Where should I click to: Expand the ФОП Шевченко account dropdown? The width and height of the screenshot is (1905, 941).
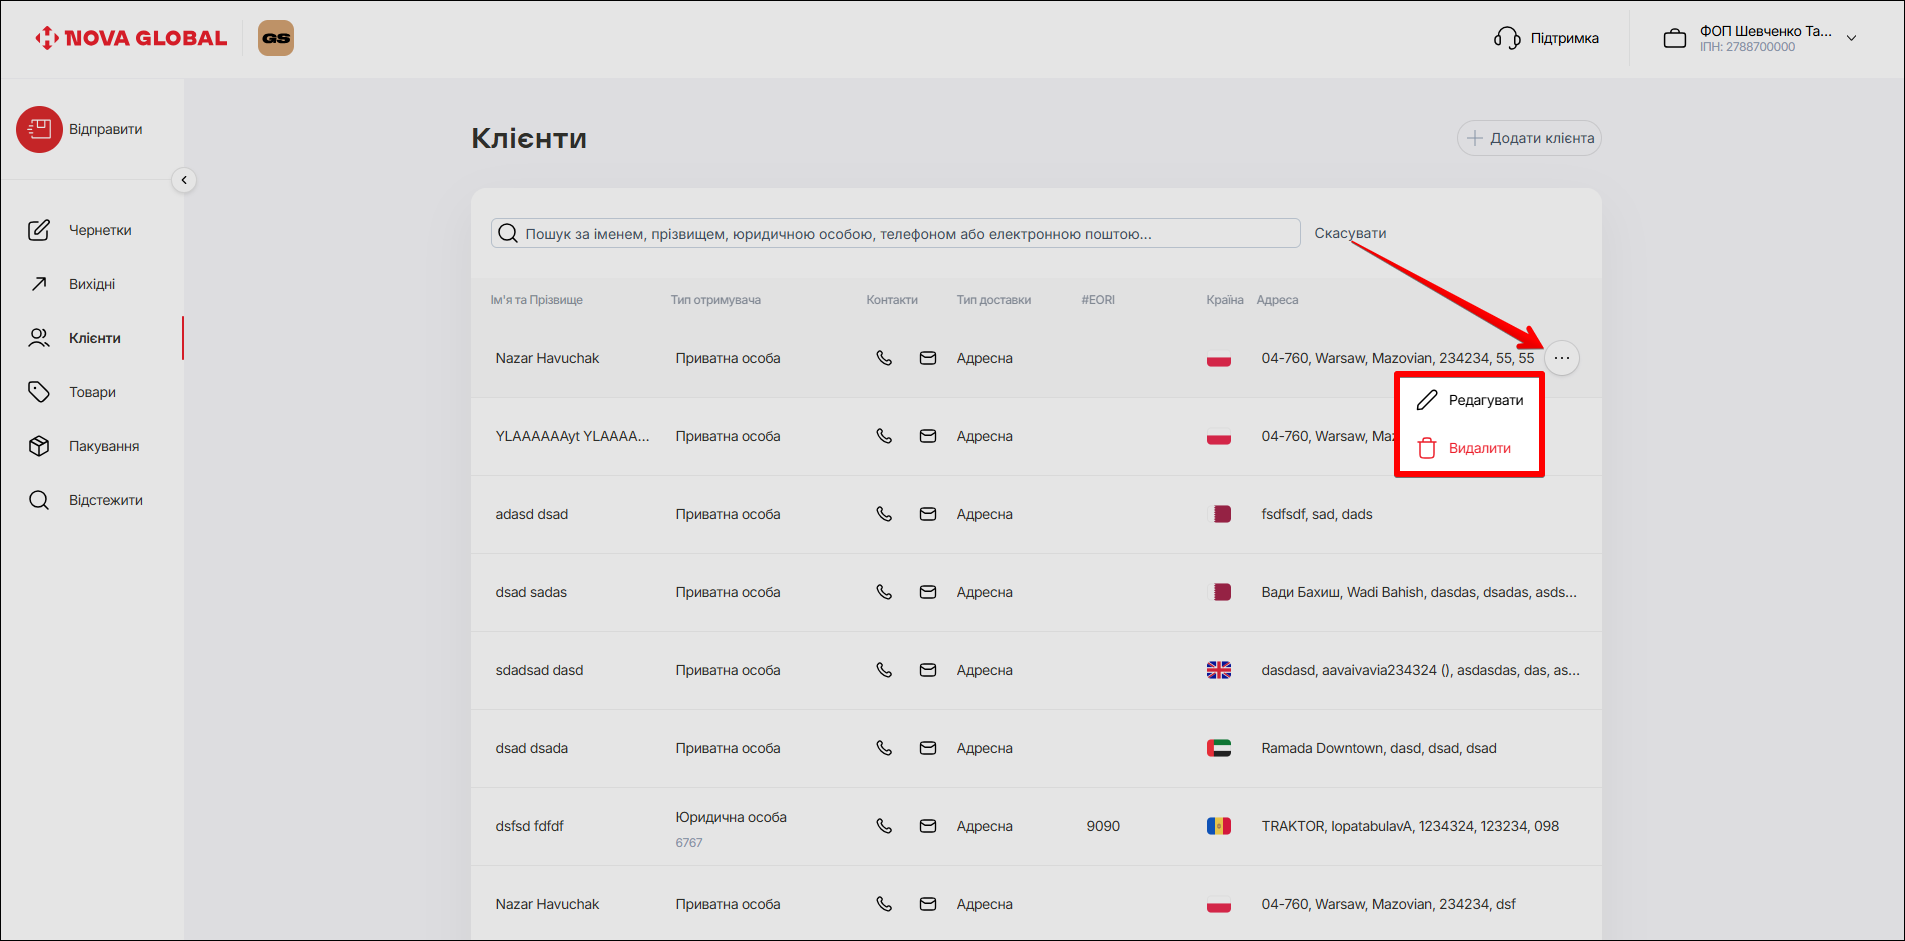click(1851, 38)
